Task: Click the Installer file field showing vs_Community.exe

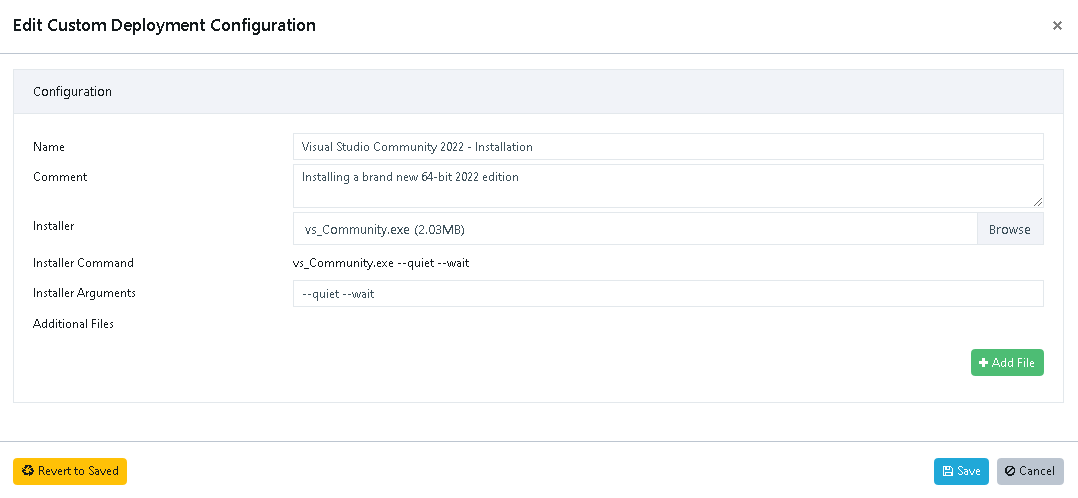Action: pos(635,229)
